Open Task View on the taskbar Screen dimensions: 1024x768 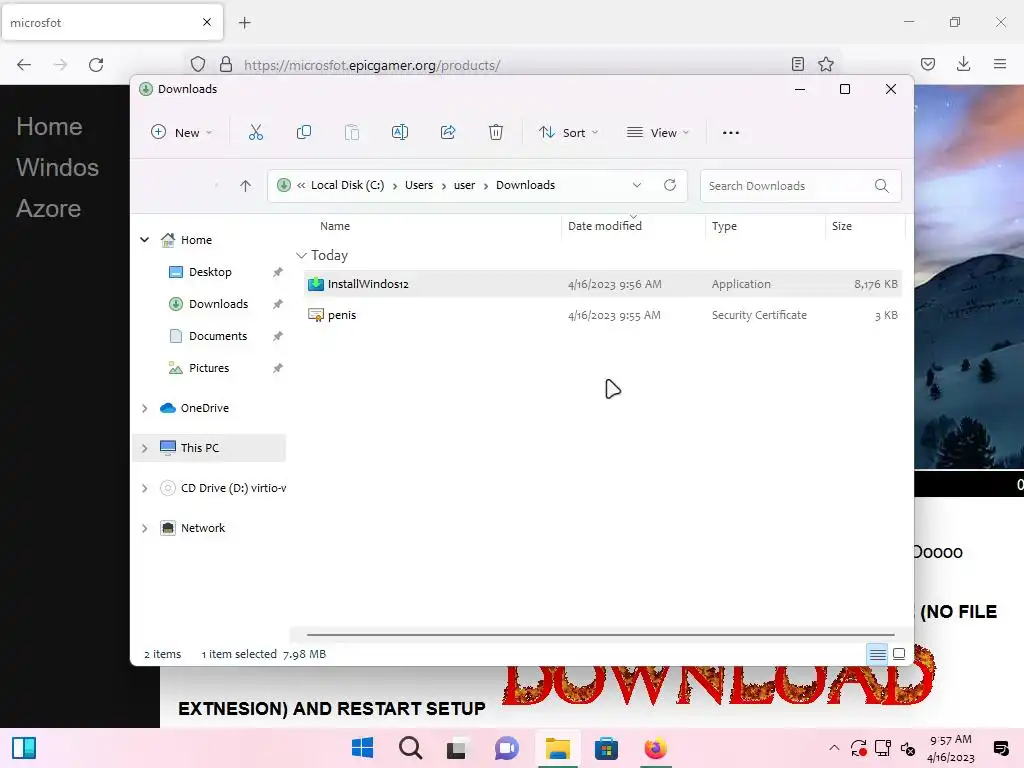(456, 749)
